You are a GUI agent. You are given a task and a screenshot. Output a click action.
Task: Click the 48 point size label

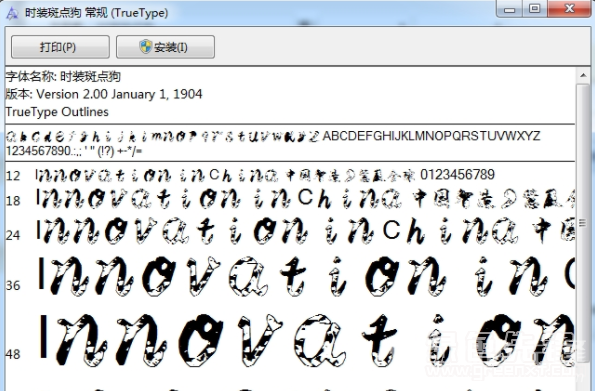click(13, 354)
